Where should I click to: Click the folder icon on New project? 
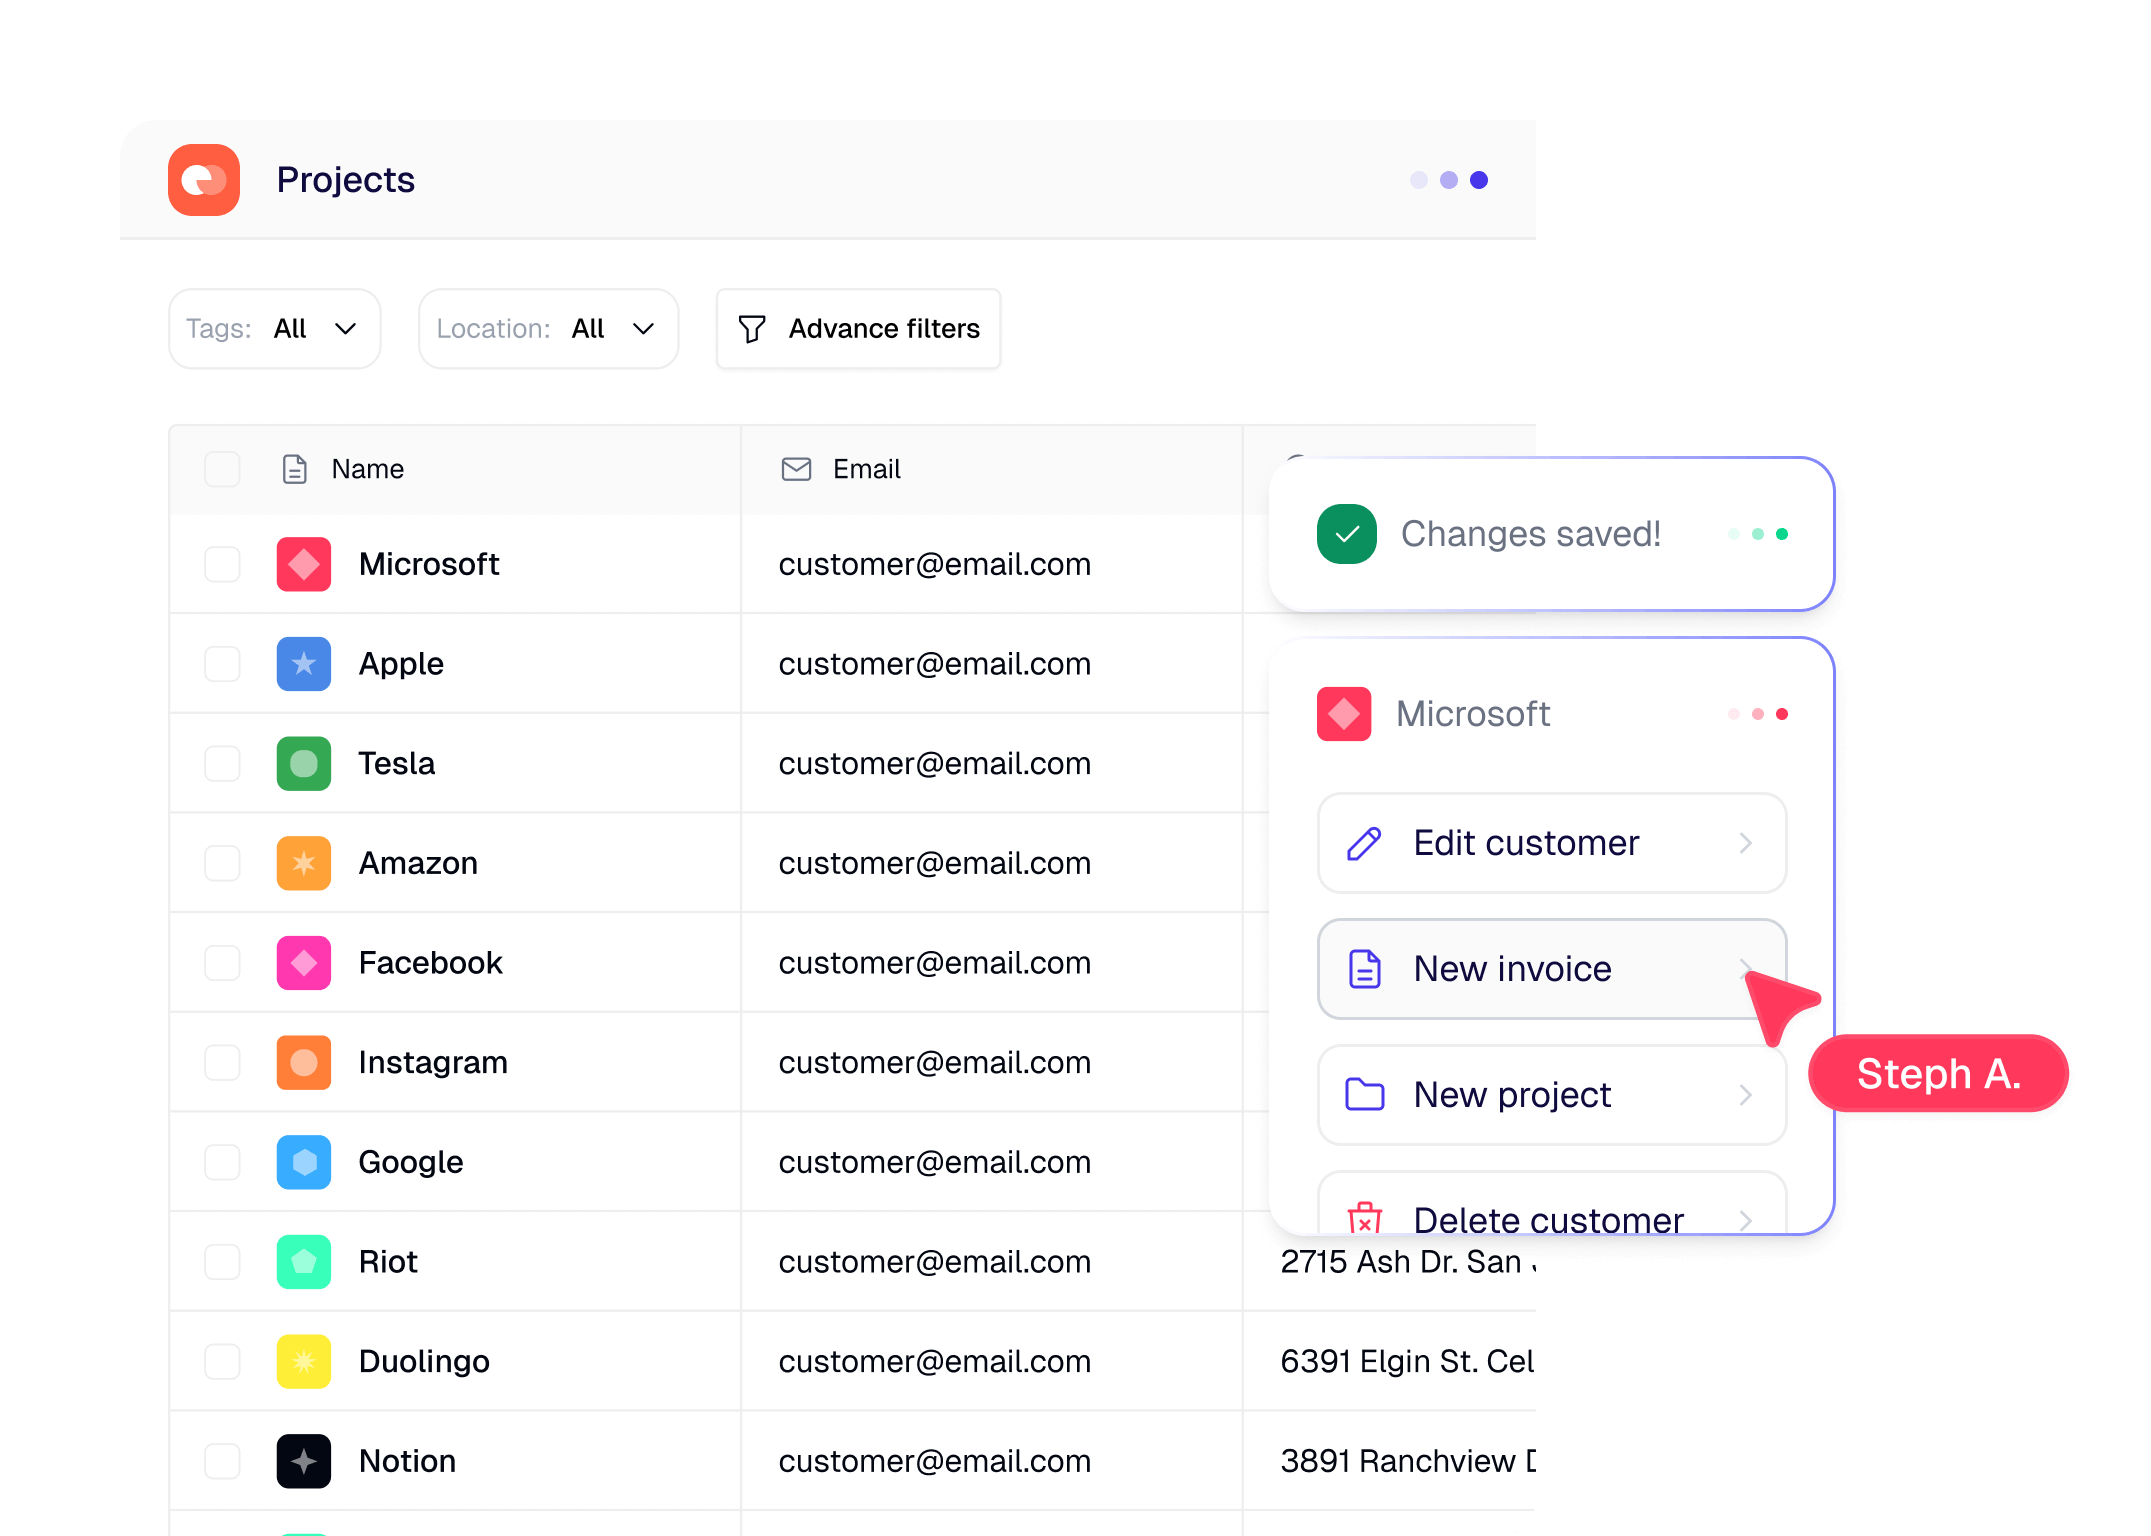click(x=1365, y=1095)
